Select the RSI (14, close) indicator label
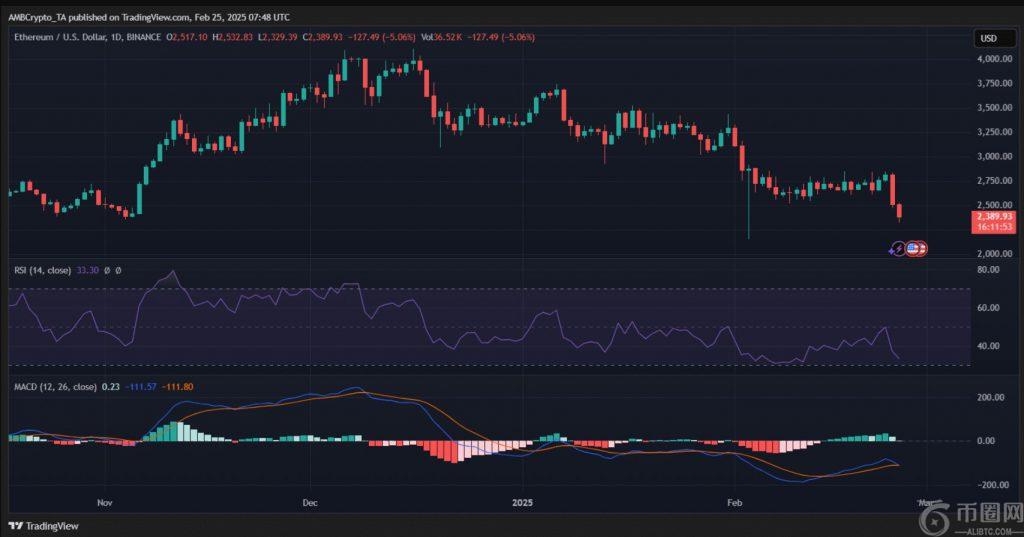The height and width of the screenshot is (537, 1024). pyautogui.click(x=42, y=270)
